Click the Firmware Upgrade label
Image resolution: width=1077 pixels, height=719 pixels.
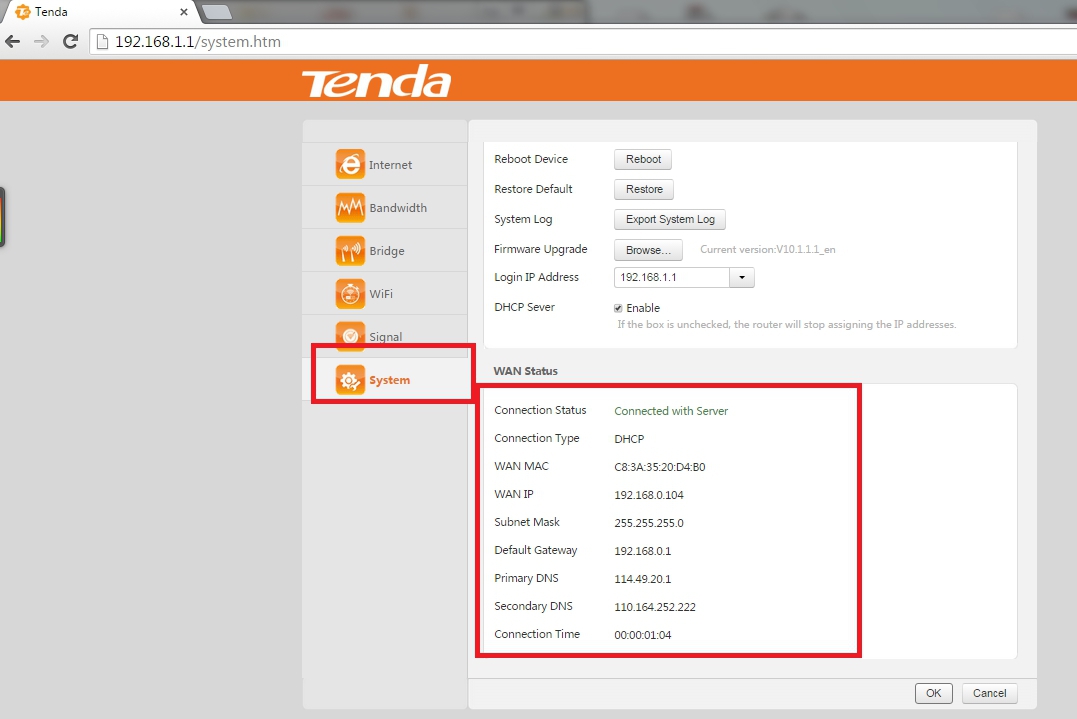pos(541,249)
